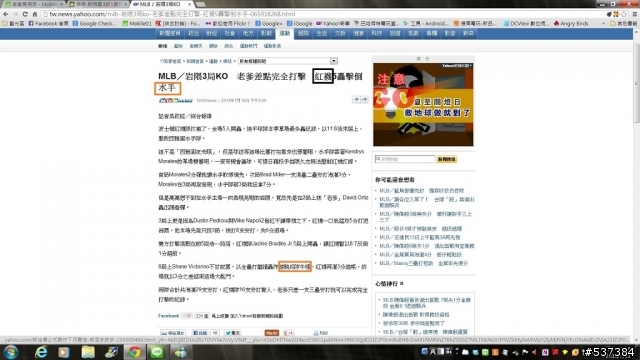Click the browser Home icon
This screenshot has height=360, width=640.
coord(34,14)
